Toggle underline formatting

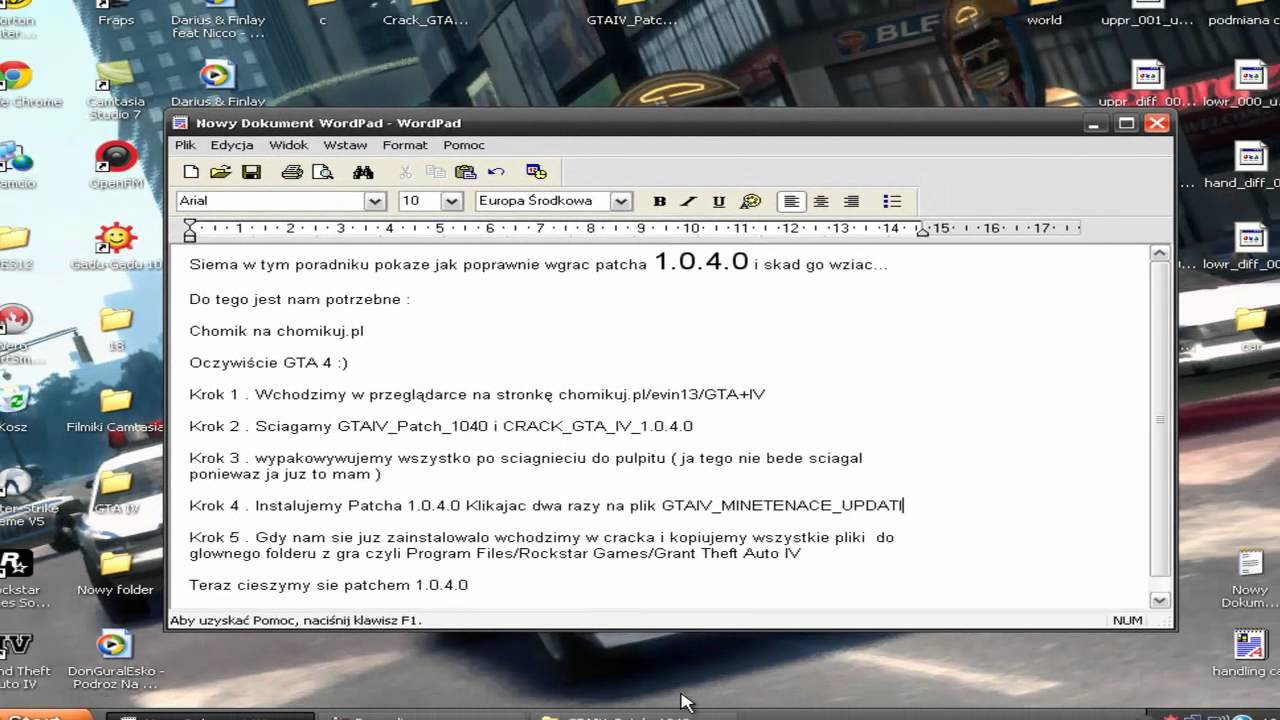click(719, 201)
